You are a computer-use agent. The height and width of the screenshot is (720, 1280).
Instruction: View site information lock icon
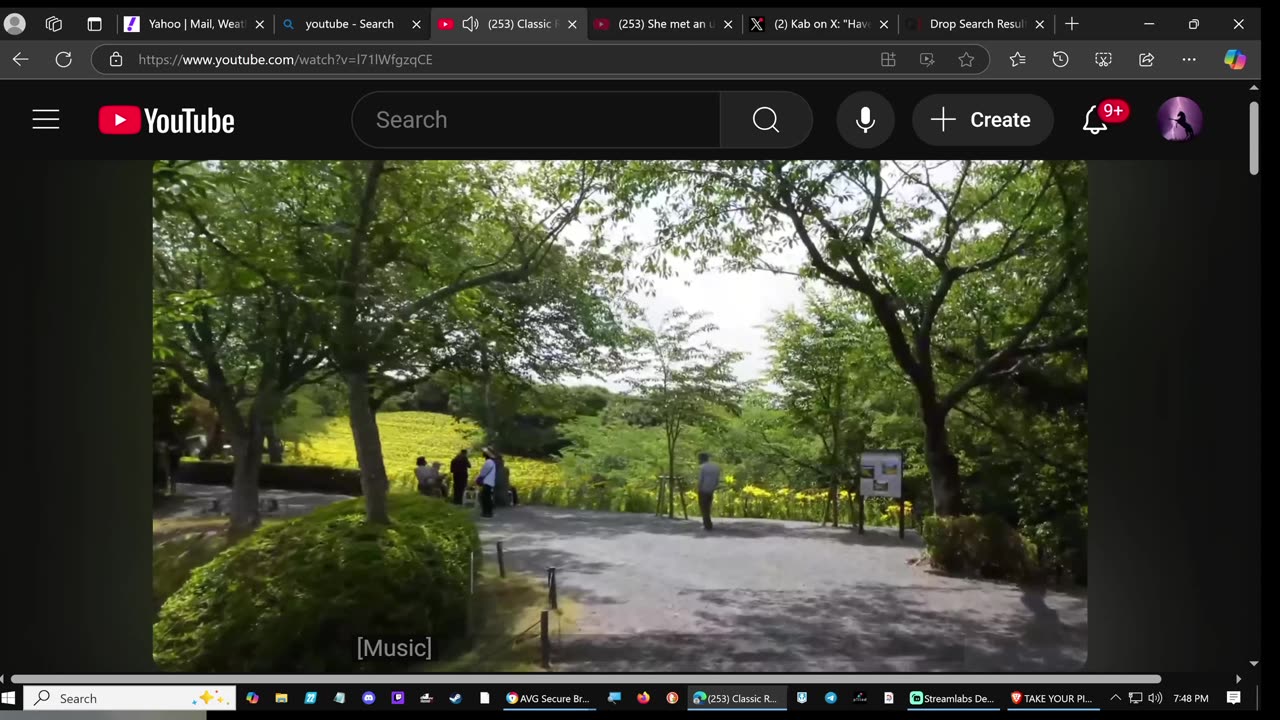pyautogui.click(x=116, y=60)
